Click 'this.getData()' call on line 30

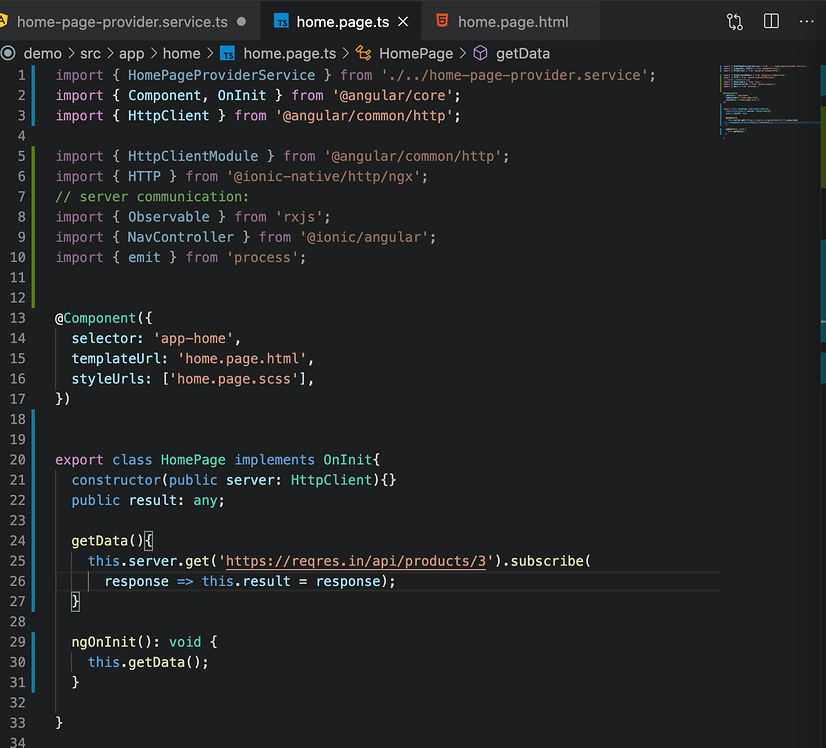click(x=148, y=662)
